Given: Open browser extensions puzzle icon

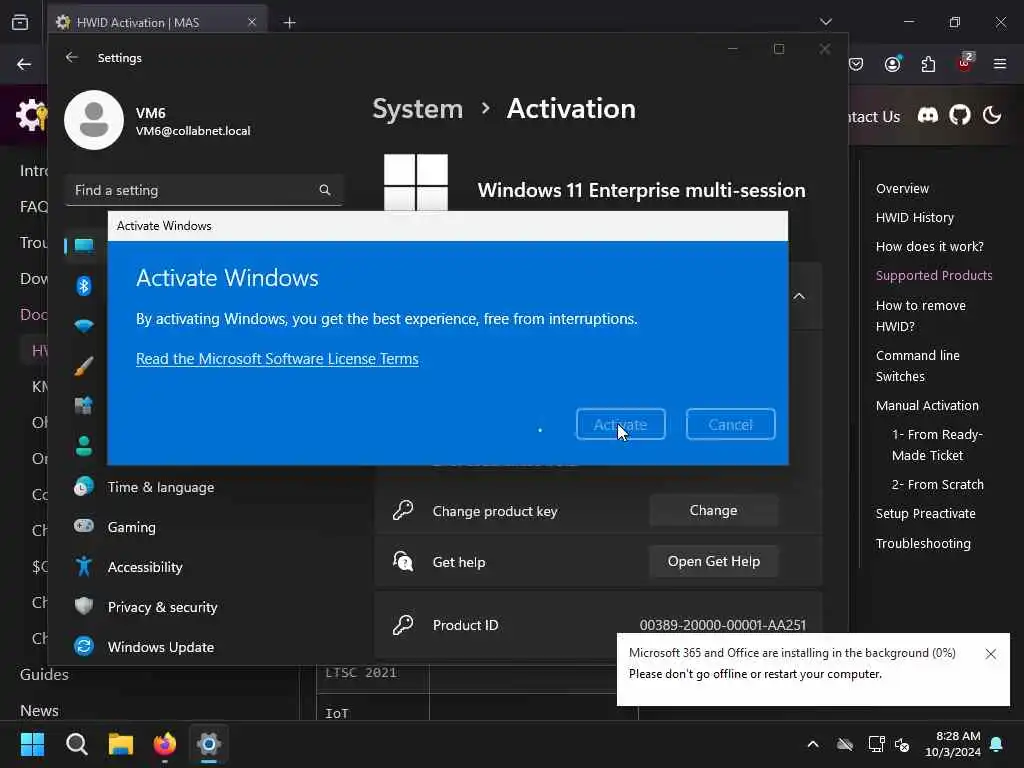Looking at the screenshot, I should (x=928, y=64).
